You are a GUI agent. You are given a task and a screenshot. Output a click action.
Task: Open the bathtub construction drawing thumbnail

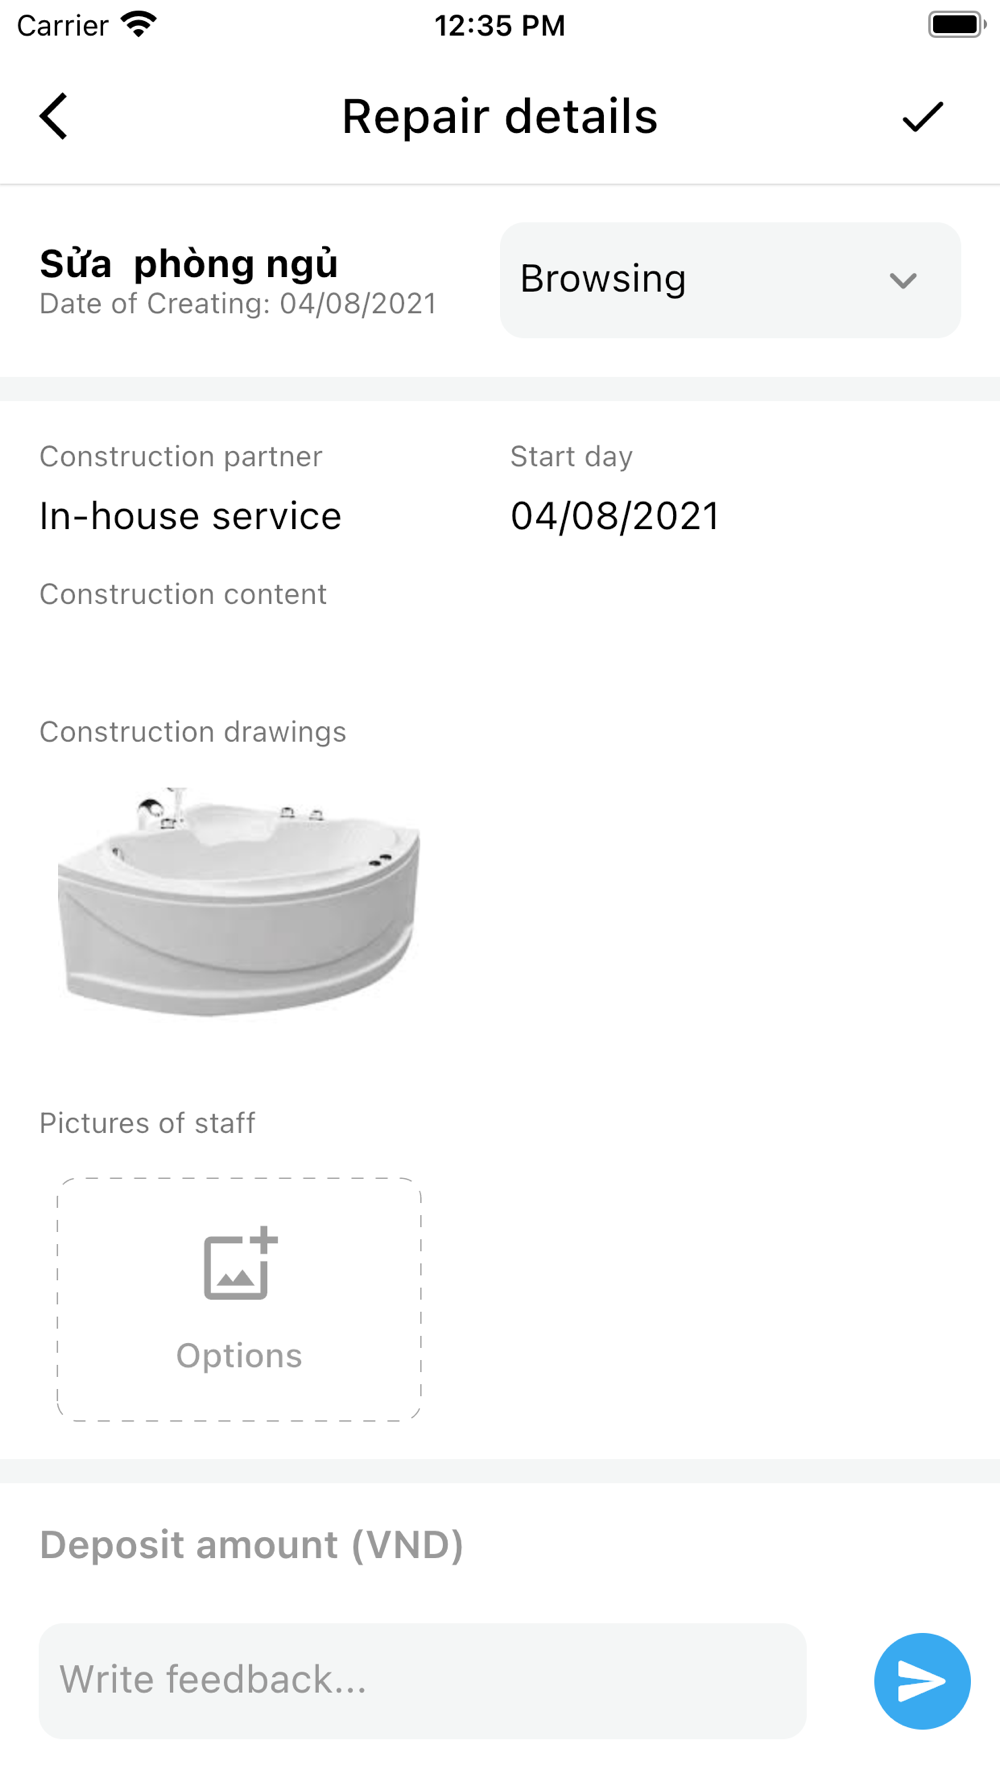[x=239, y=901]
